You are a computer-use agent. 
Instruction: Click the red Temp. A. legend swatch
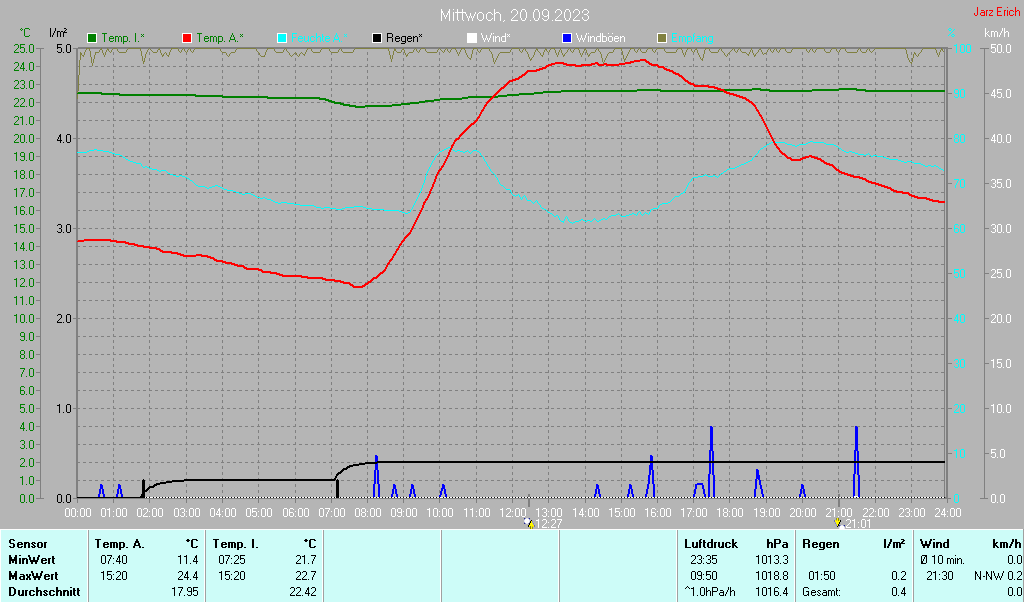tap(187, 39)
